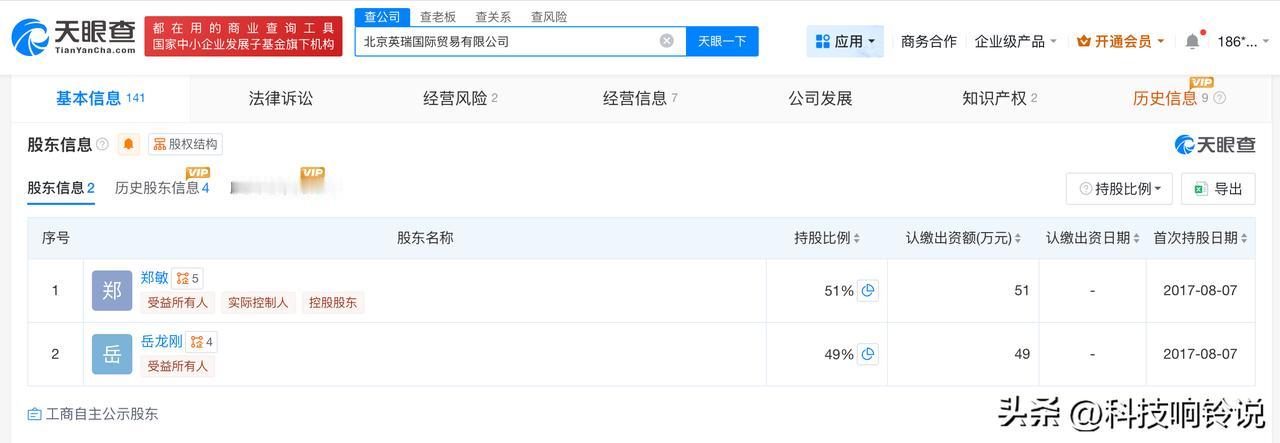This screenshot has width=1280, height=443.
Task: Click help question mark beside 股东信息 heading
Action: pos(102,145)
